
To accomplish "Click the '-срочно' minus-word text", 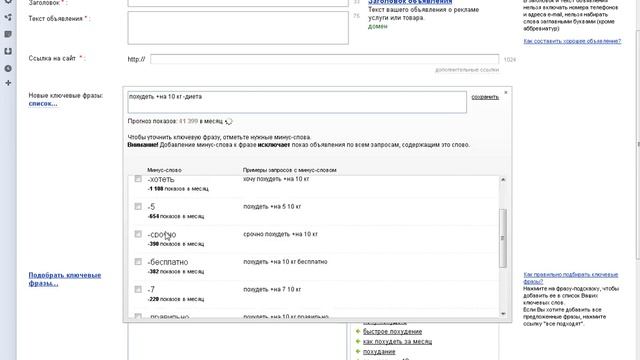I will point(162,235).
